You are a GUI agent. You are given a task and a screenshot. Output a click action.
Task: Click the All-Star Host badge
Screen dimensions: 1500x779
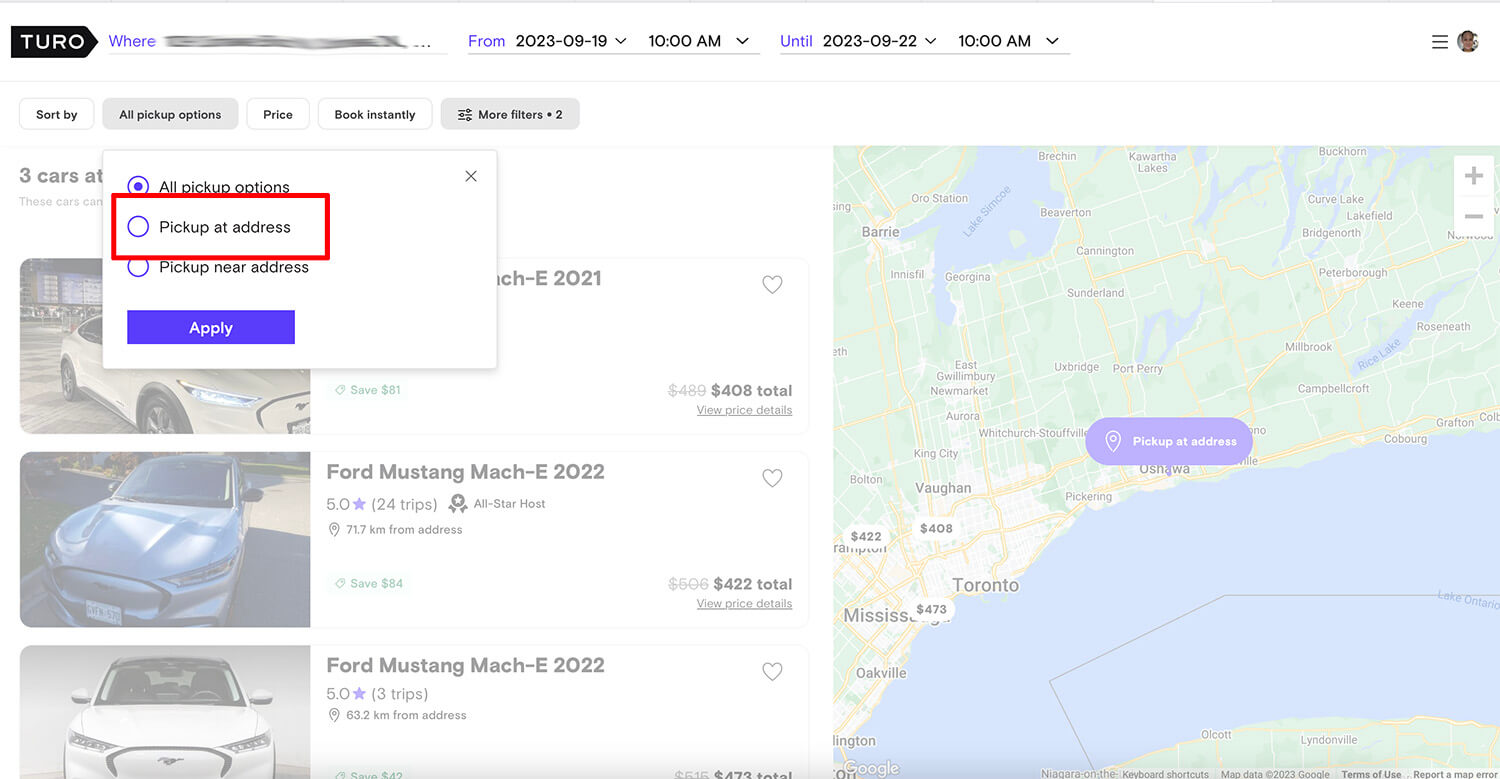coord(497,503)
